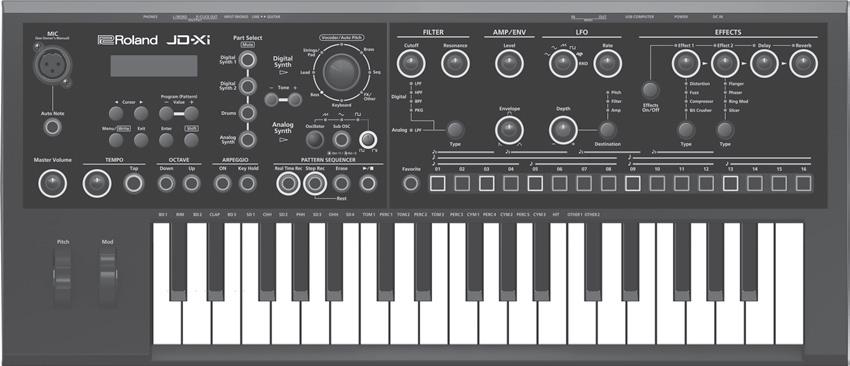Start Step Rec button

[314, 184]
